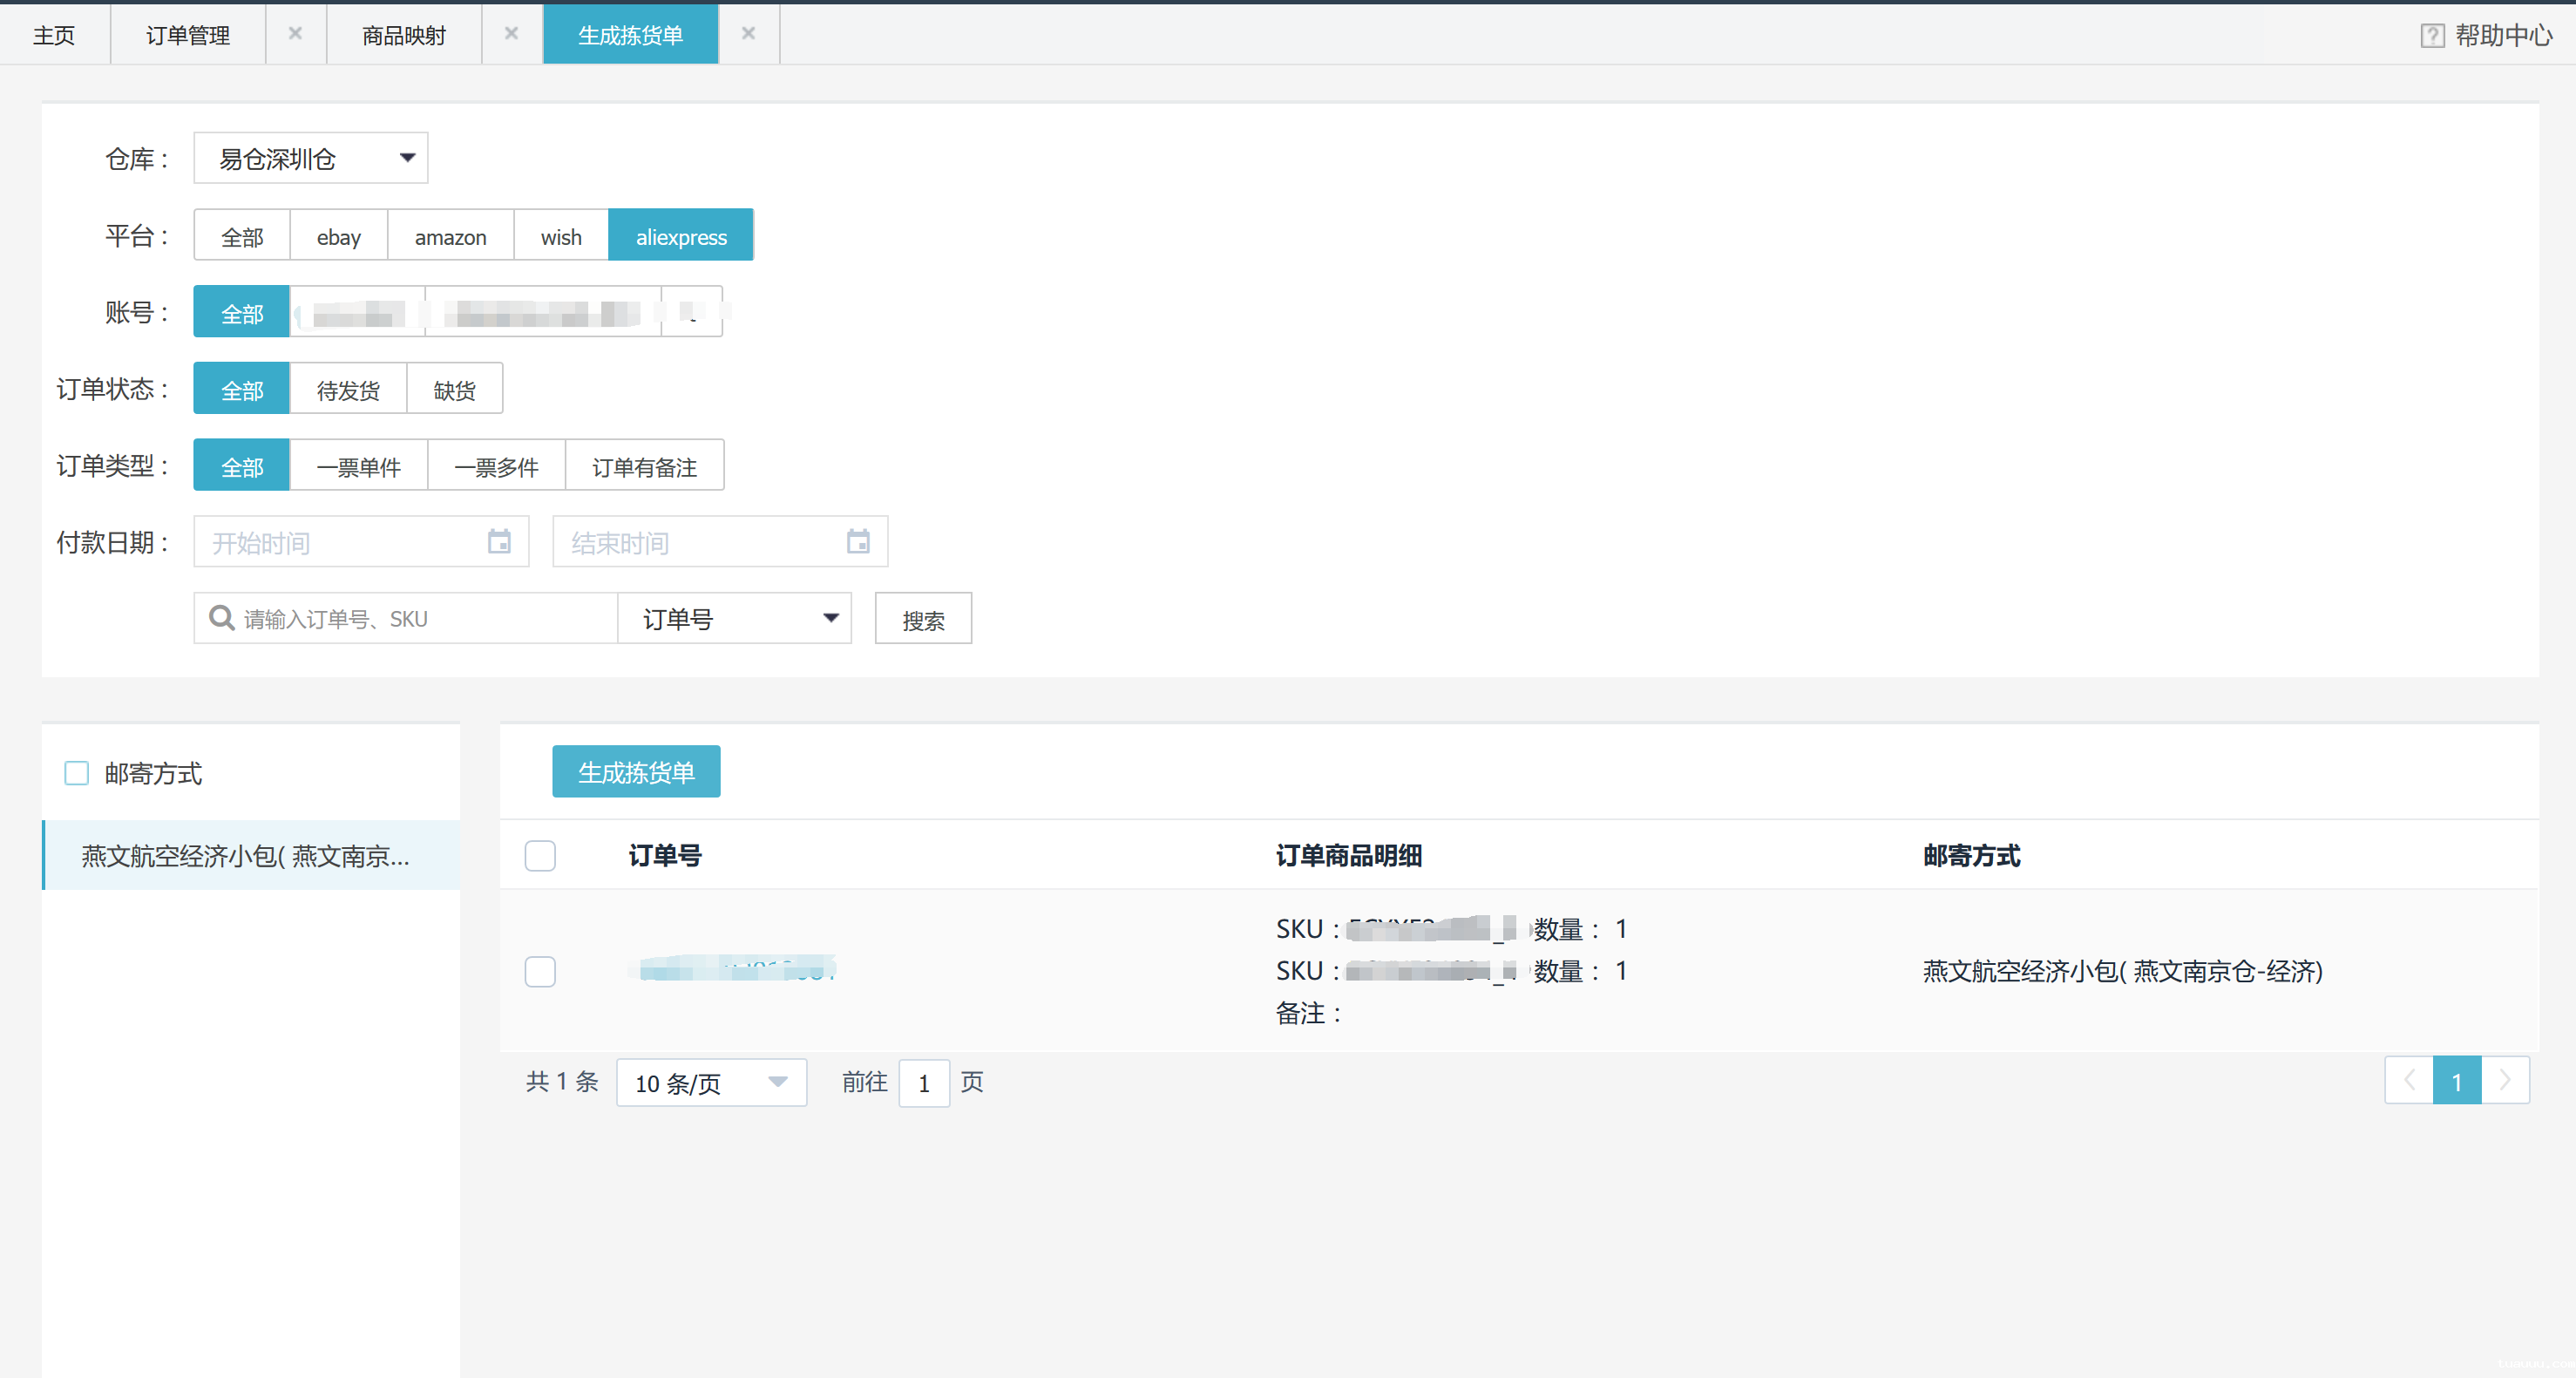Select the 缺货 order status filter

tap(454, 388)
